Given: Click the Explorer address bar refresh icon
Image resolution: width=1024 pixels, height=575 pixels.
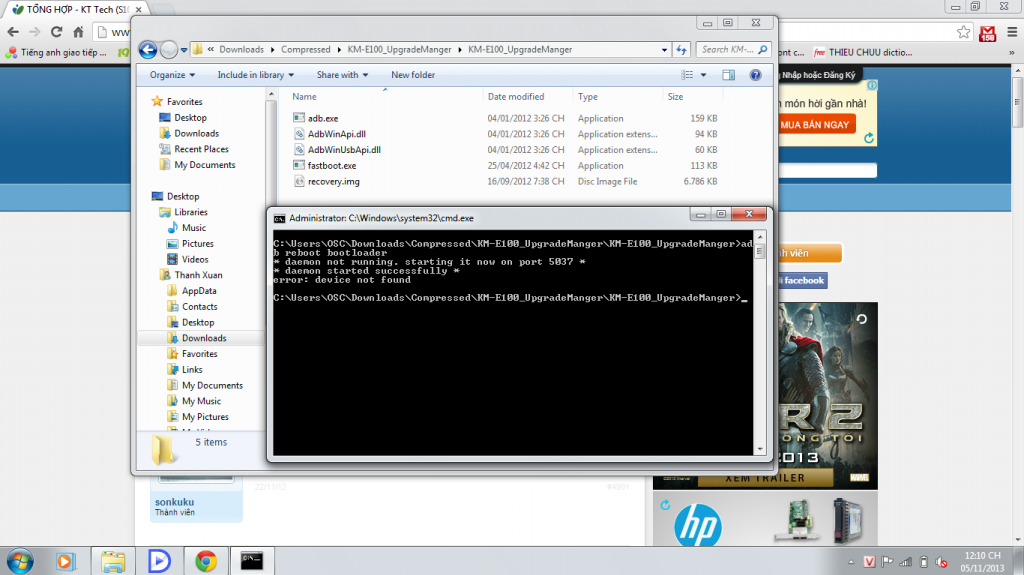Looking at the screenshot, I should (681, 49).
